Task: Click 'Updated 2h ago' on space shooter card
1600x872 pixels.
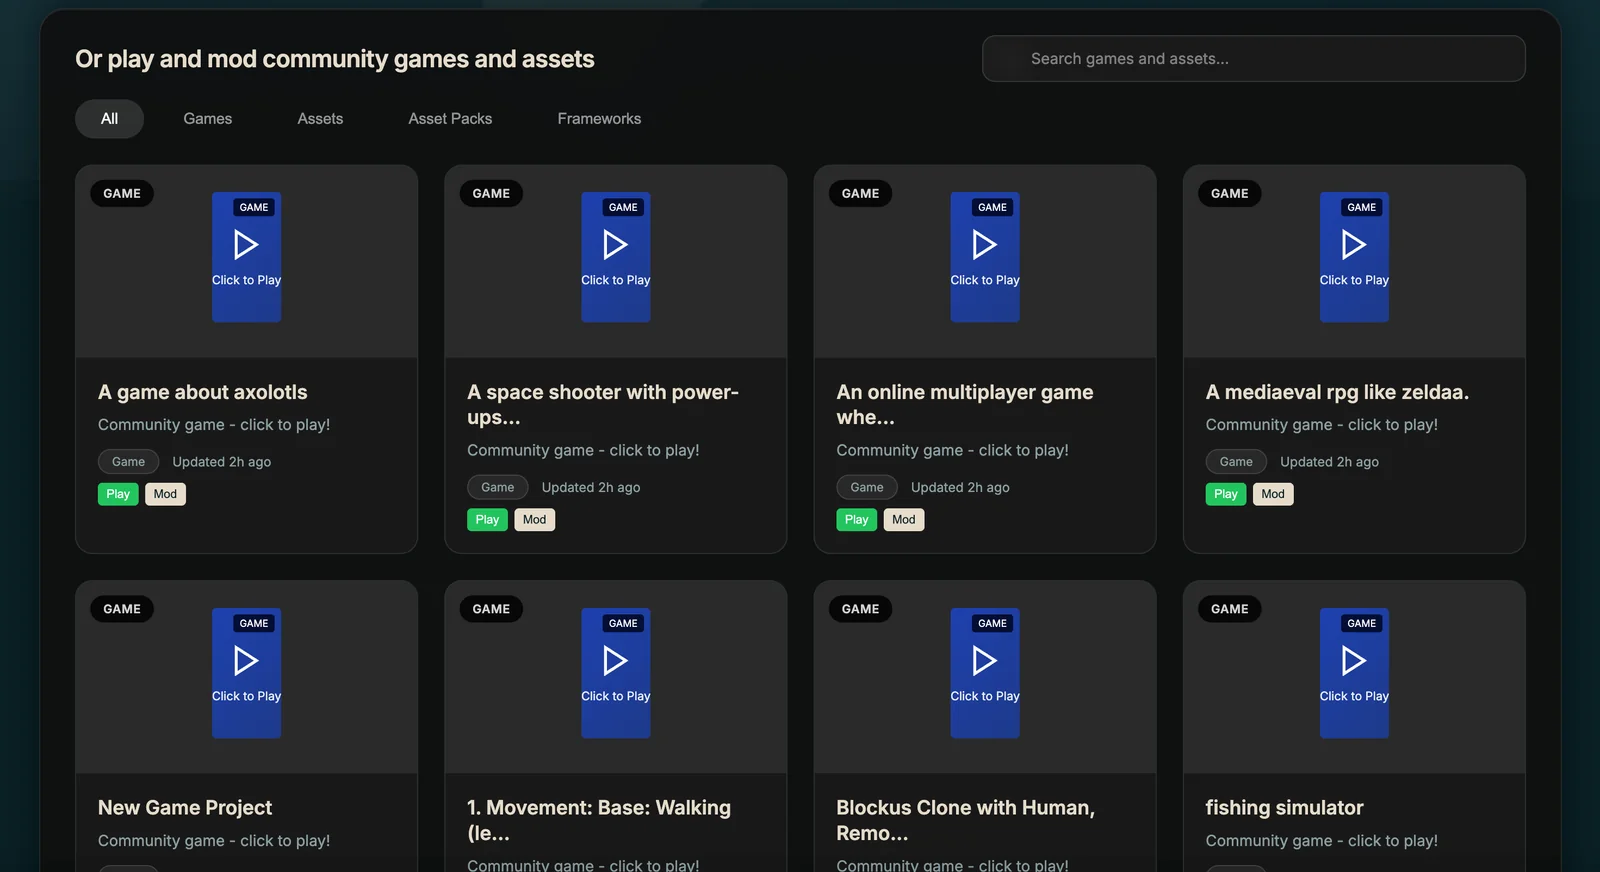Action: pyautogui.click(x=591, y=488)
